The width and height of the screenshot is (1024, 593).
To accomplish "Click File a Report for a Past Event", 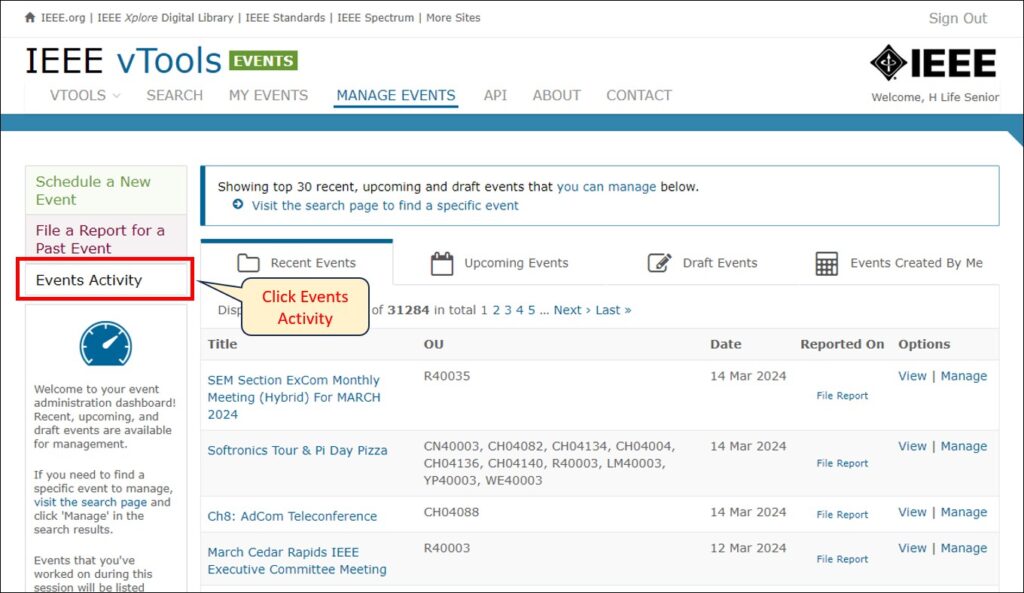I will point(106,239).
